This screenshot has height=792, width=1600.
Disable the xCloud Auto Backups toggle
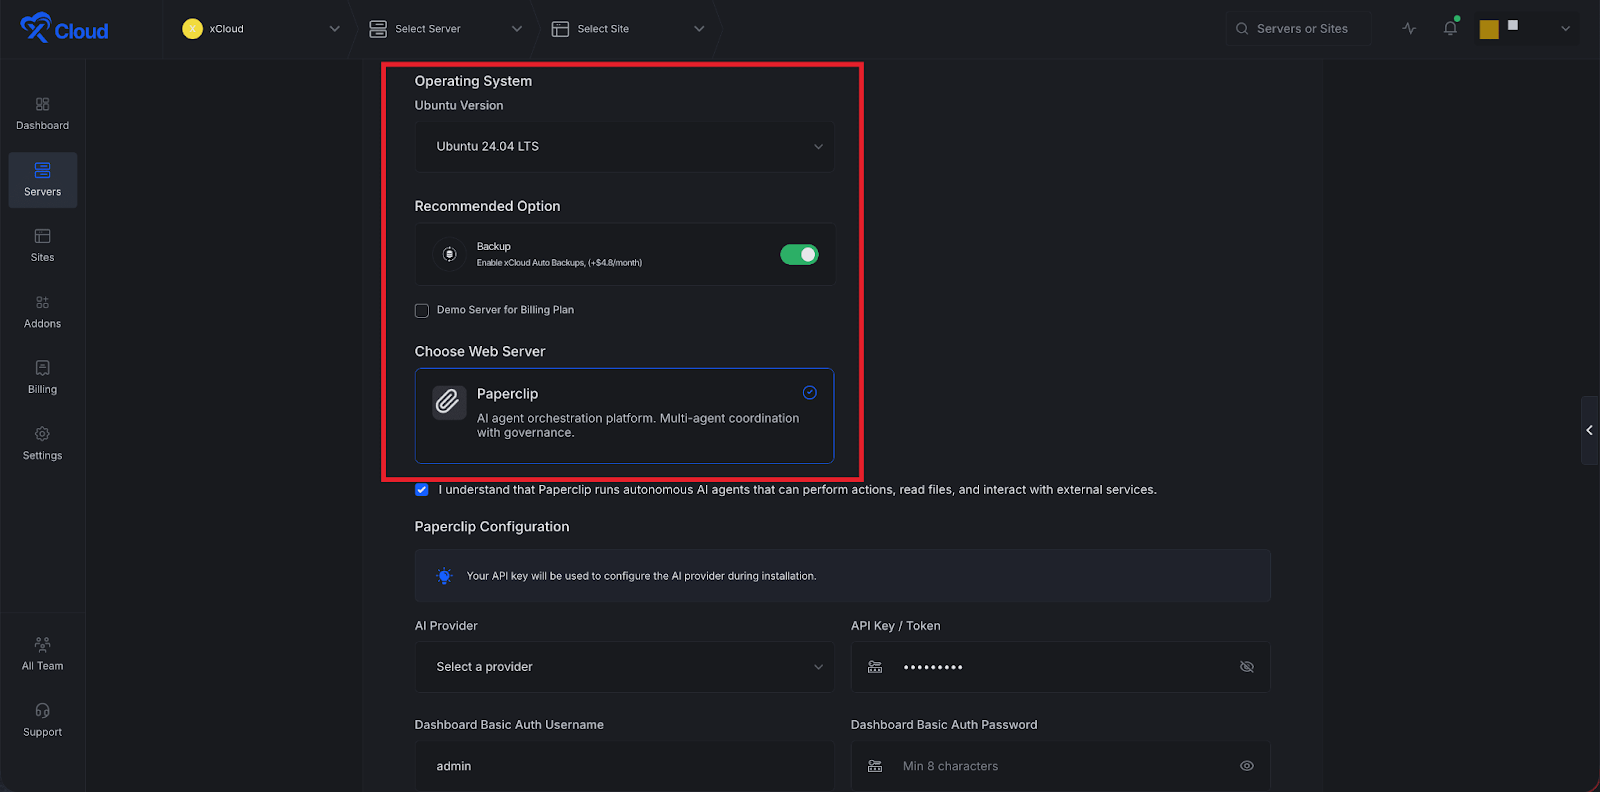pos(799,255)
